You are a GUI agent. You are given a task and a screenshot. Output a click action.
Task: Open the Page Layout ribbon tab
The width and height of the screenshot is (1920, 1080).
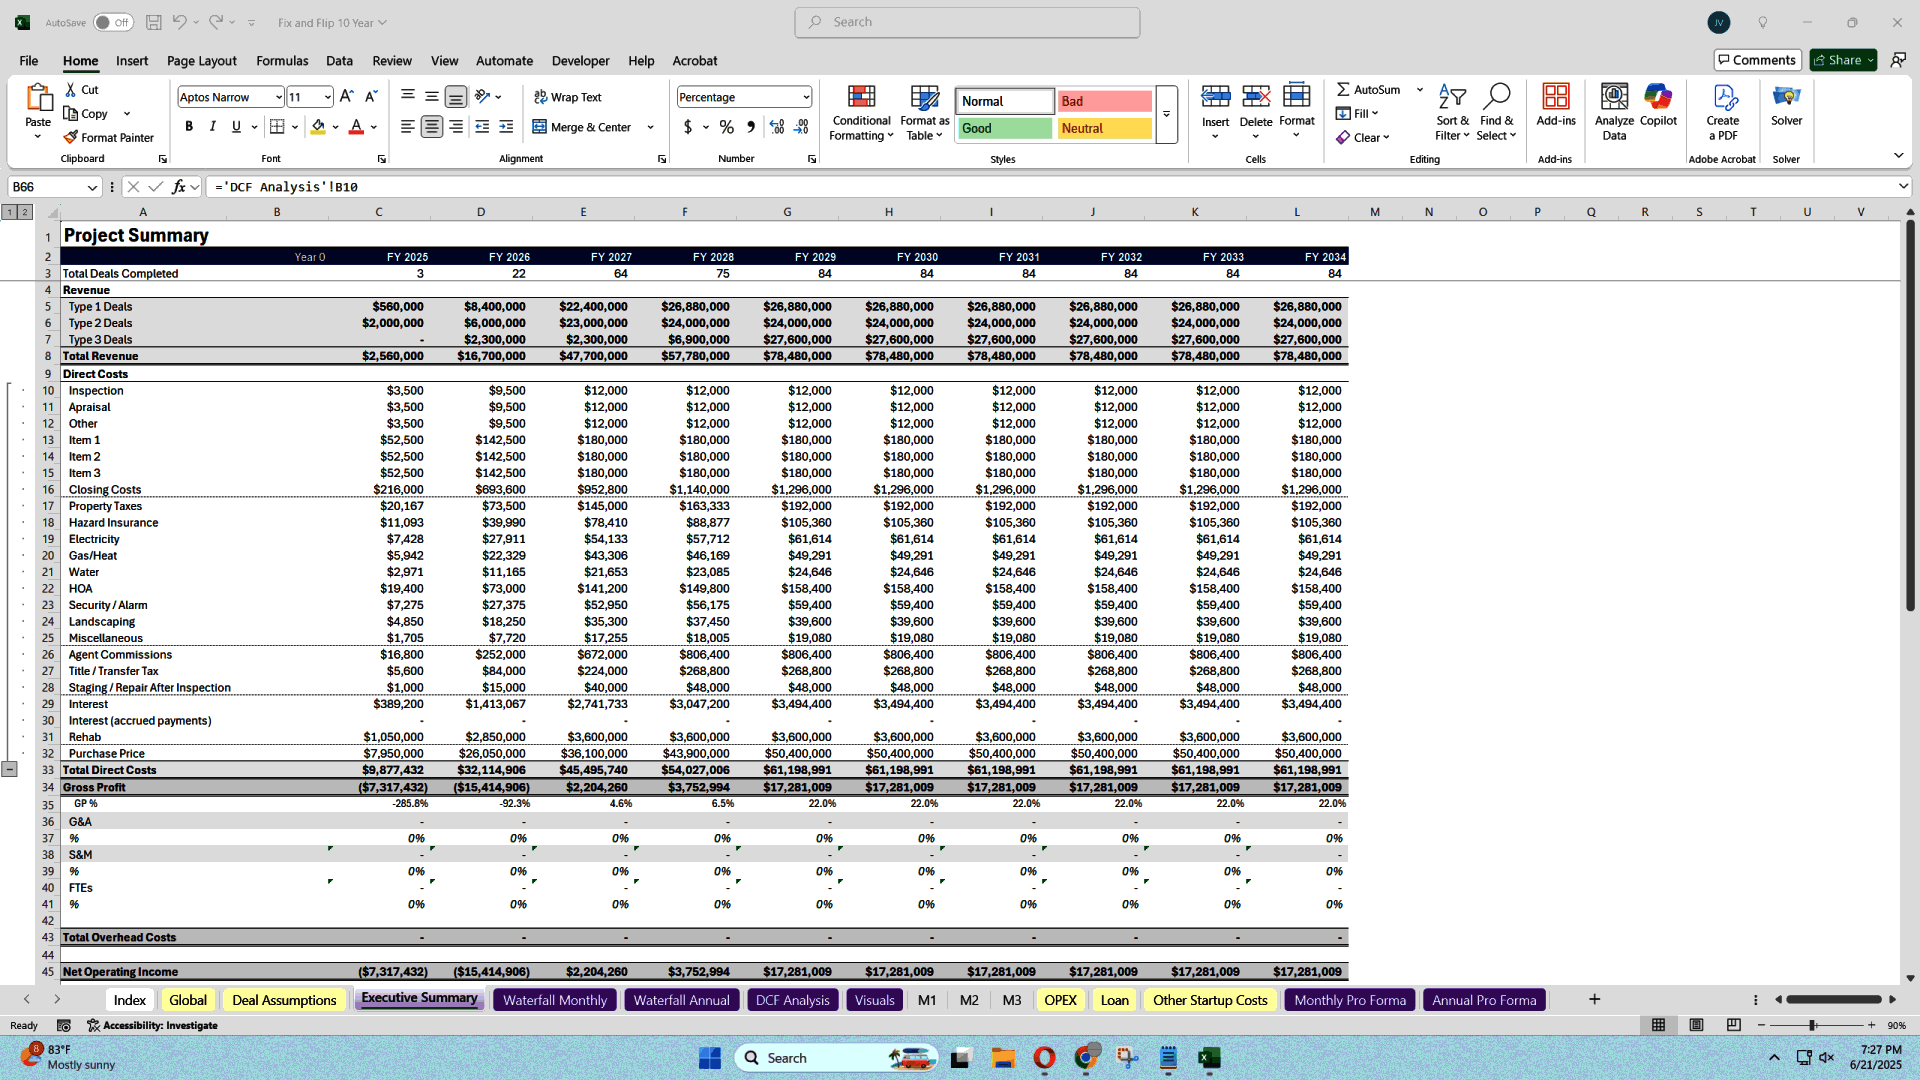[202, 61]
